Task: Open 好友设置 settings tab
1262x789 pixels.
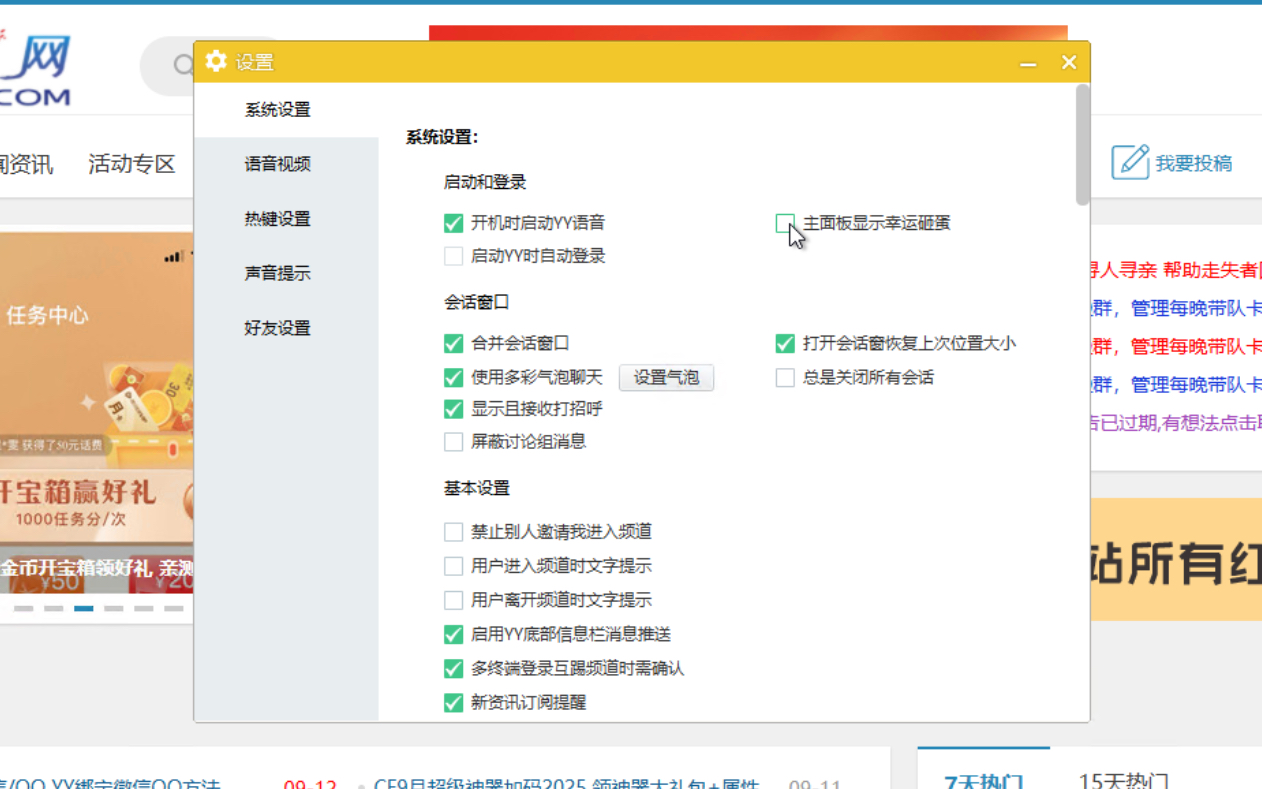Action: pos(278,328)
